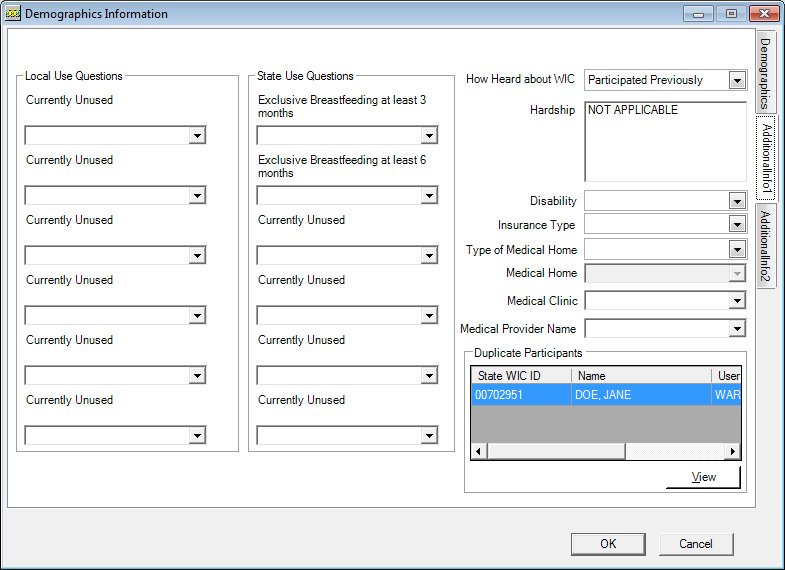Expand the Type of Medical Home dropdown
This screenshot has height=570, width=785.
tap(737, 249)
